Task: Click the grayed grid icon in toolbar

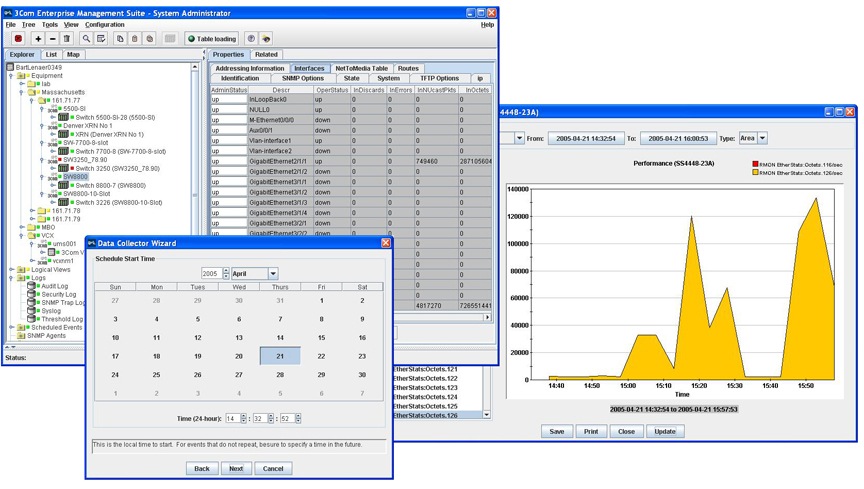Action: click(170, 39)
